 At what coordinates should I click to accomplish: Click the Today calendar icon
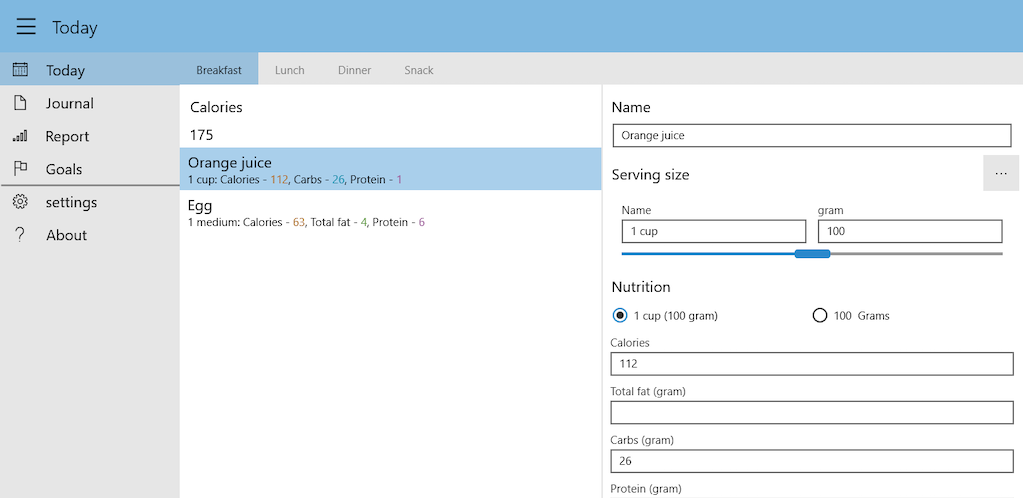pyautogui.click(x=20, y=70)
